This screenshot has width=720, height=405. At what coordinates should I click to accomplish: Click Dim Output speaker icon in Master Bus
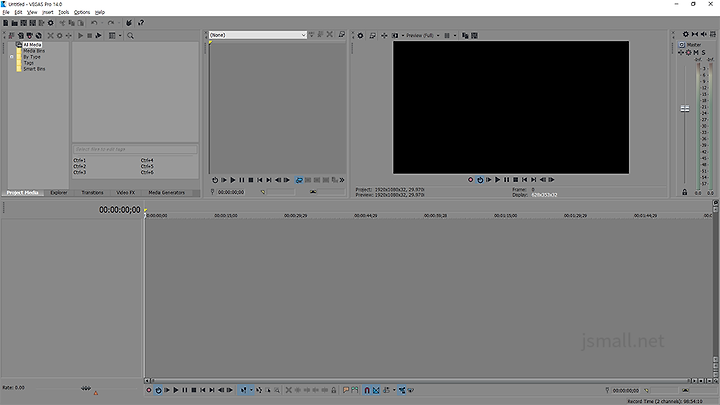click(704, 34)
